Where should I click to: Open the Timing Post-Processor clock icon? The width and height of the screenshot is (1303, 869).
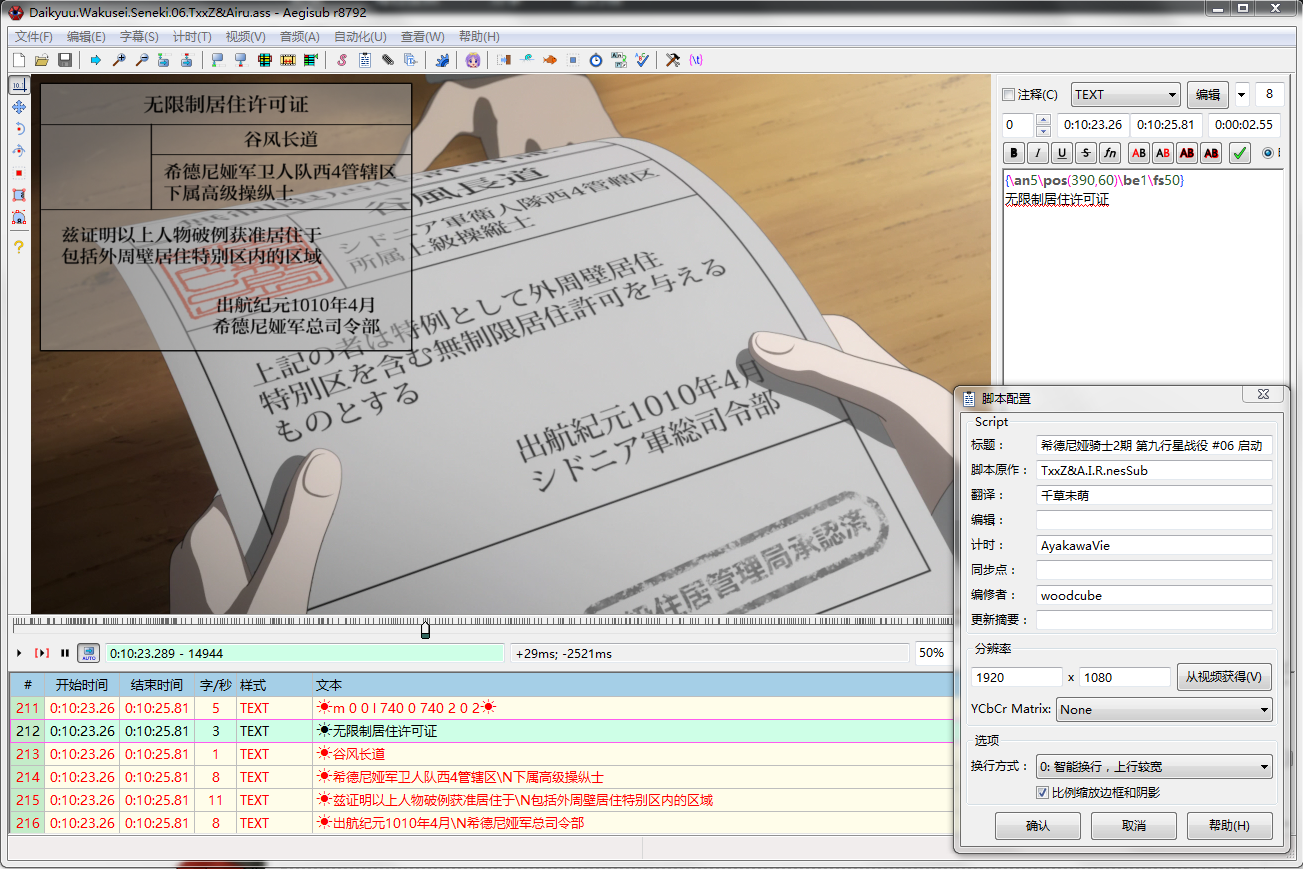tap(596, 60)
